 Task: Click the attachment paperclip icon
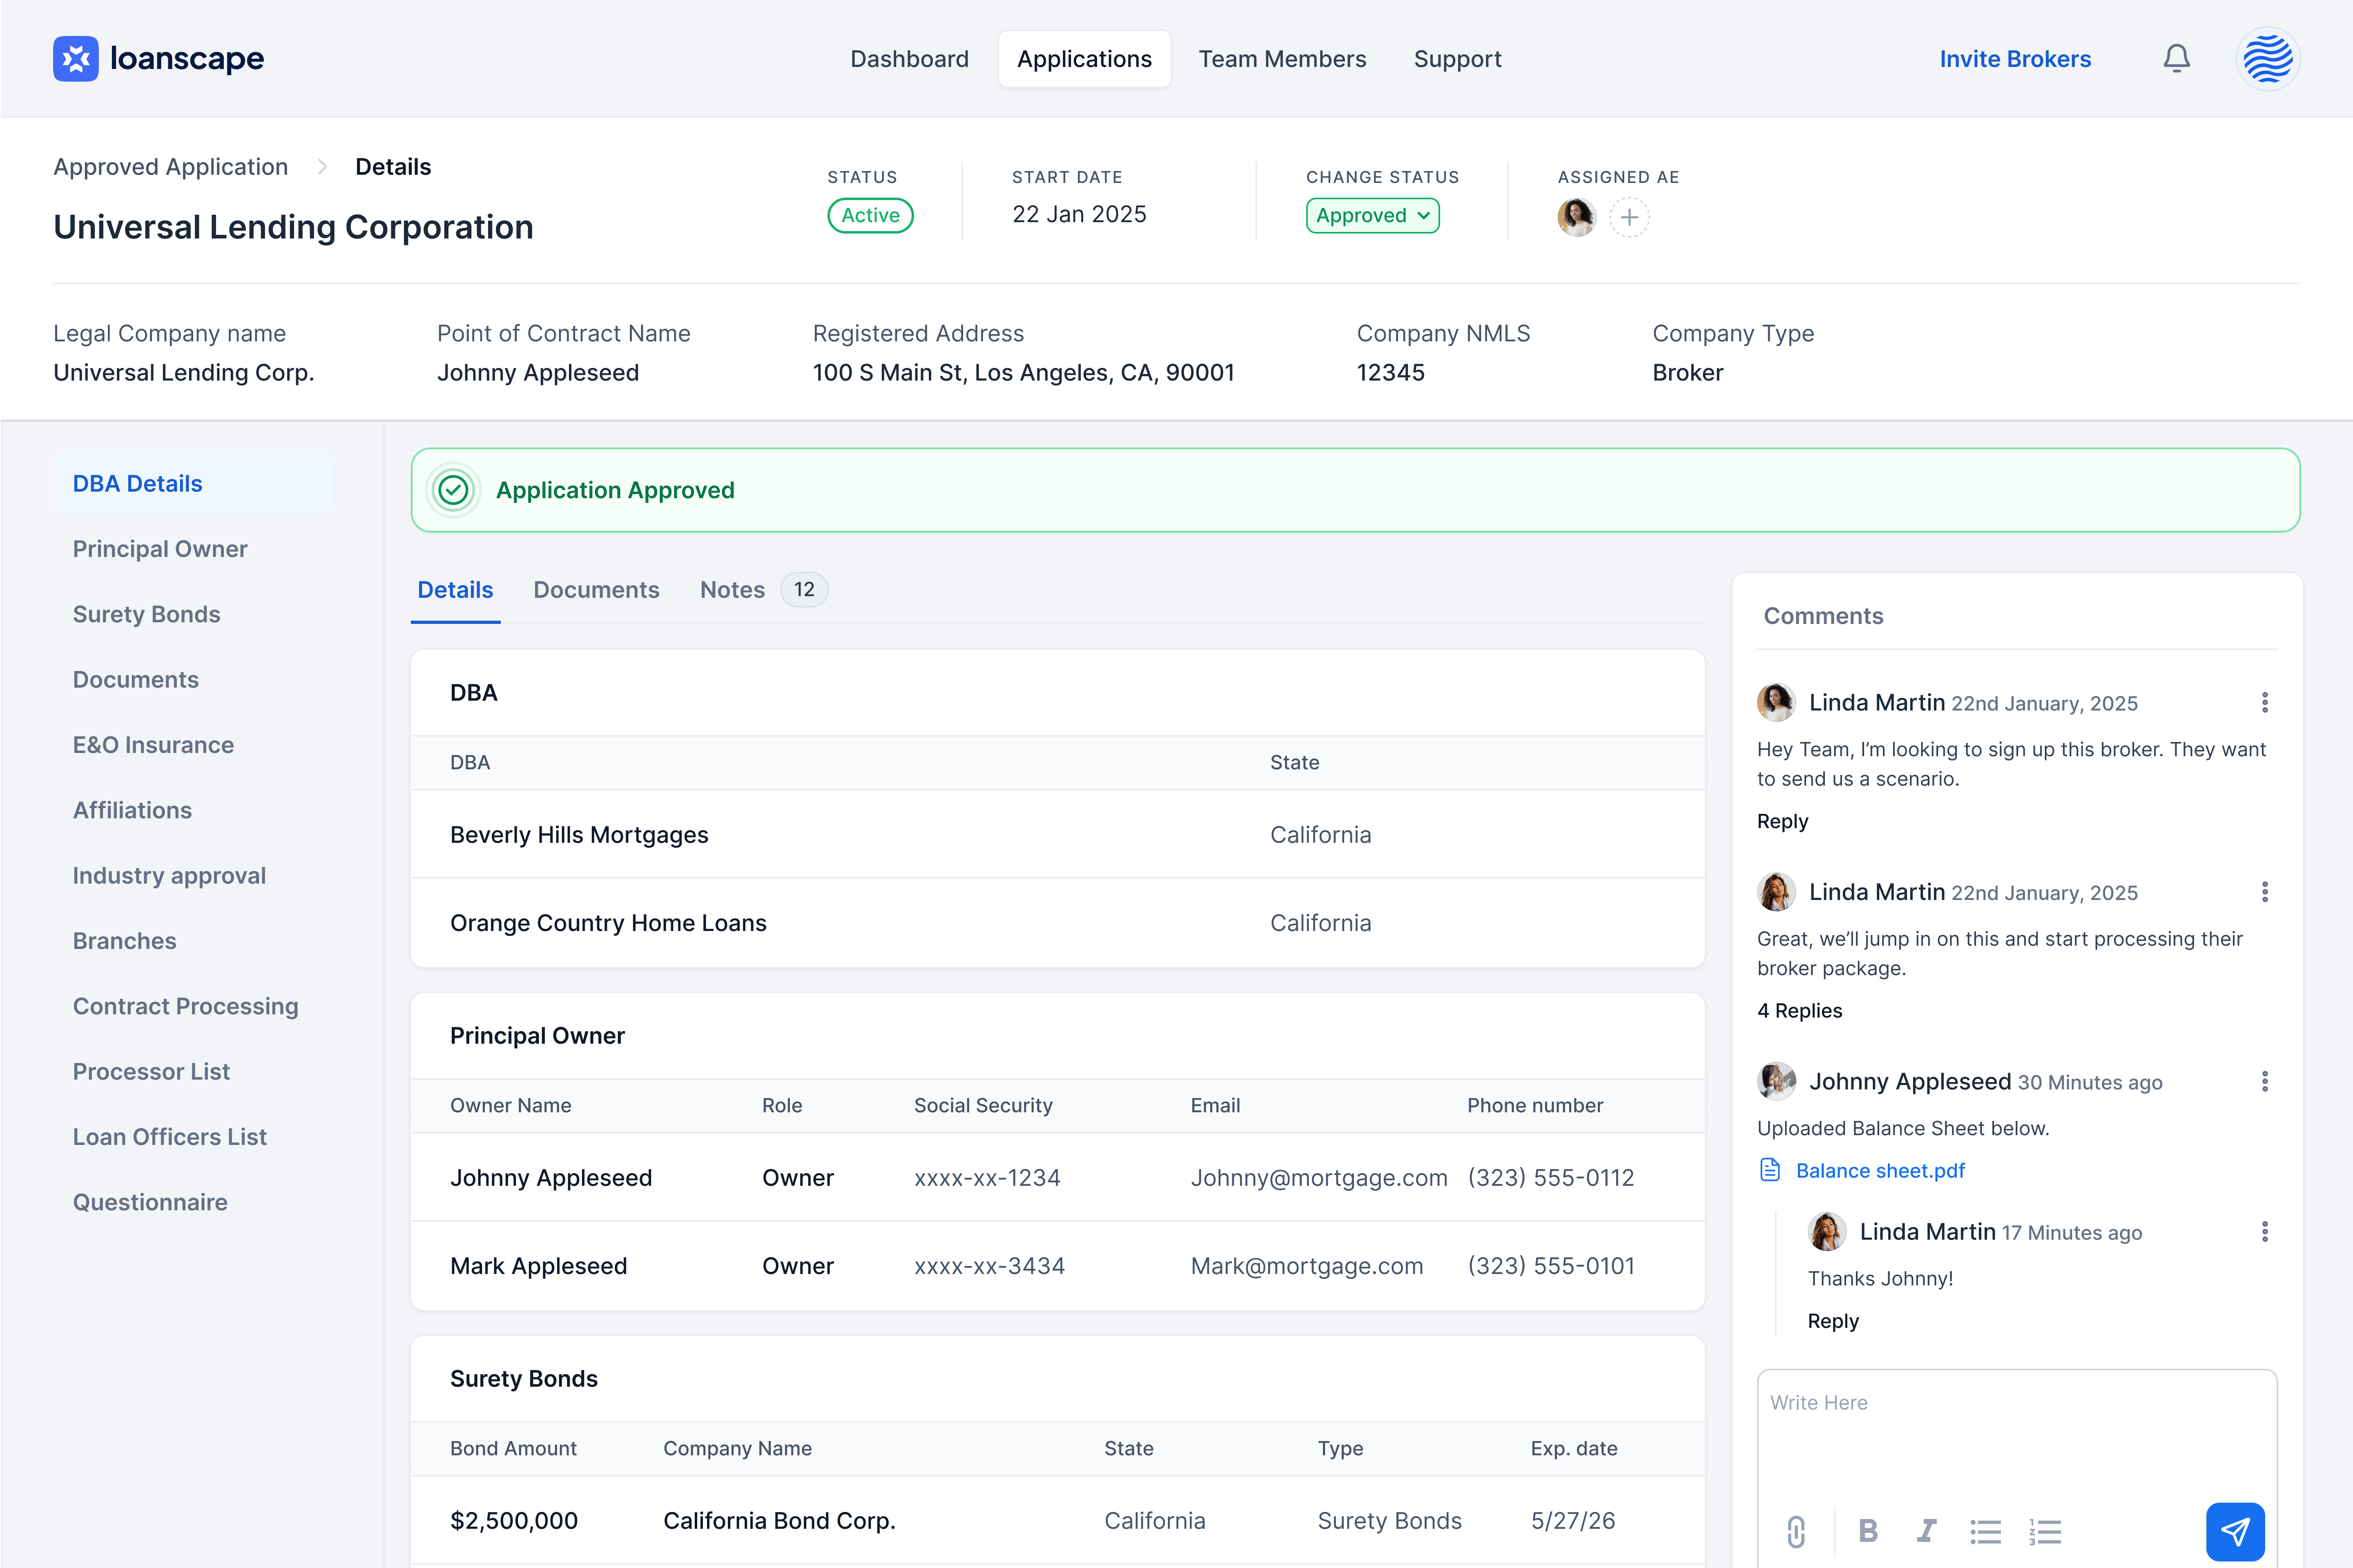tap(1796, 1531)
